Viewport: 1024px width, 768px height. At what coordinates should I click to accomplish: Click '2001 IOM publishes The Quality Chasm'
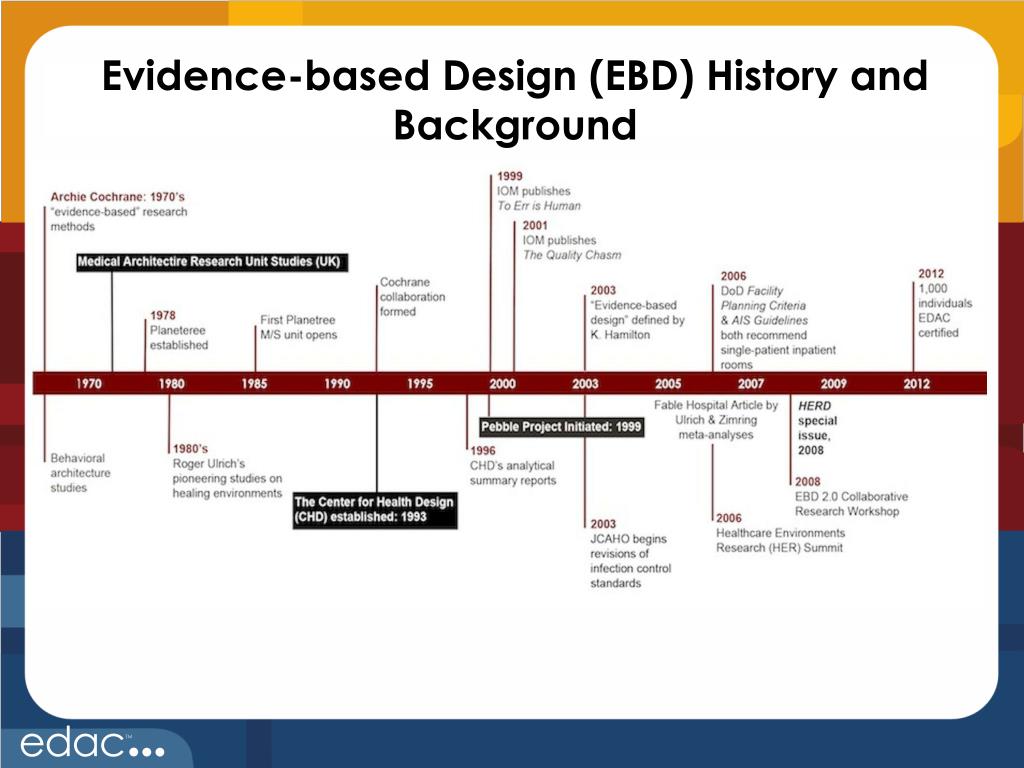pos(571,240)
